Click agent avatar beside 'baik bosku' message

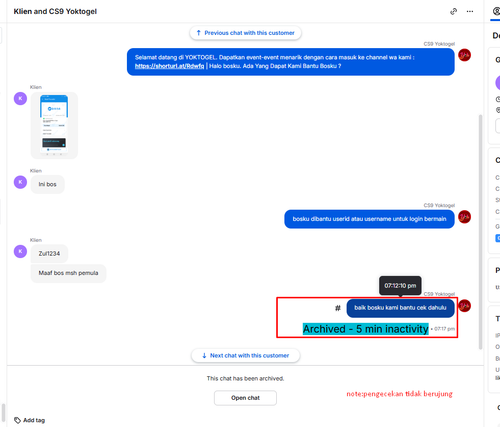464,306
